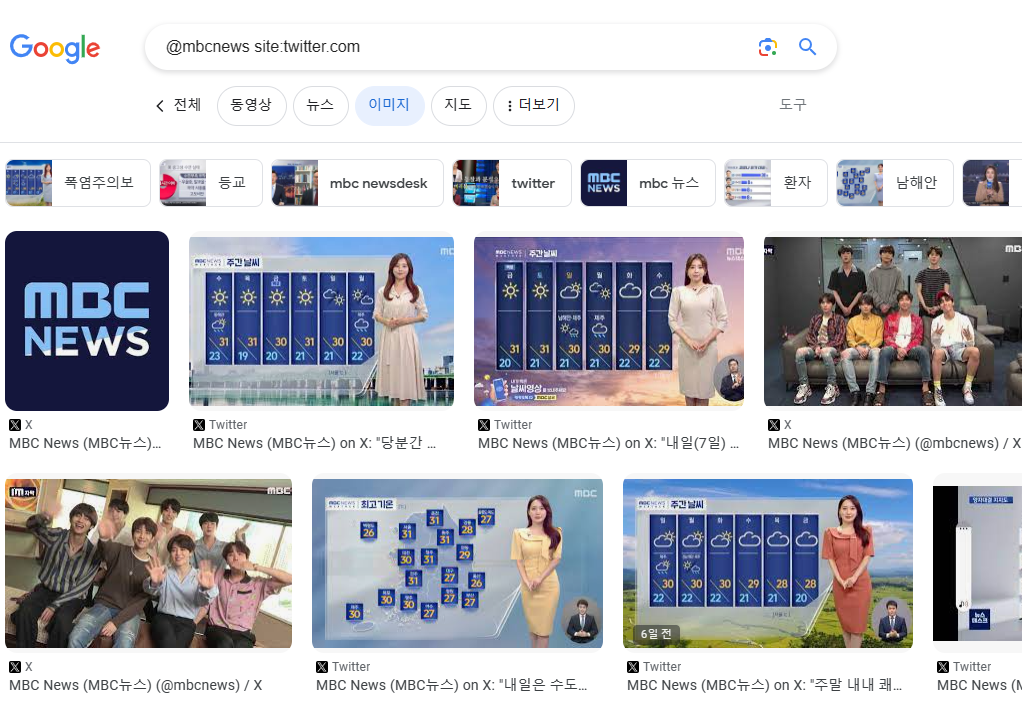Open the 도구 search tools
This screenshot has width=1022, height=703.
pos(793,105)
